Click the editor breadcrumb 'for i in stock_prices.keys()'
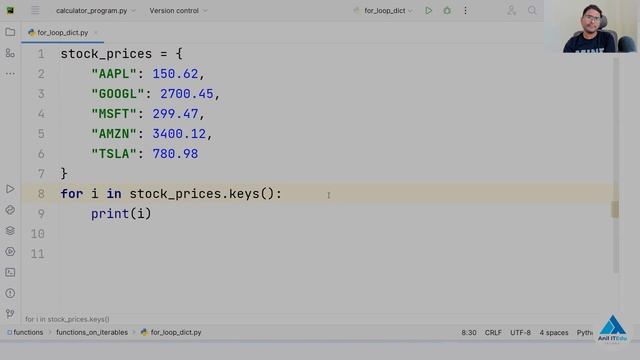The image size is (640, 360). click(67, 319)
